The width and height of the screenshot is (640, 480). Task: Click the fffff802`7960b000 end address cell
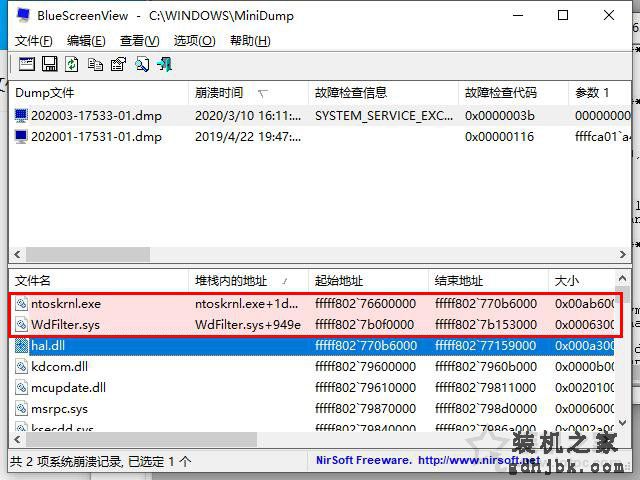pos(486,367)
